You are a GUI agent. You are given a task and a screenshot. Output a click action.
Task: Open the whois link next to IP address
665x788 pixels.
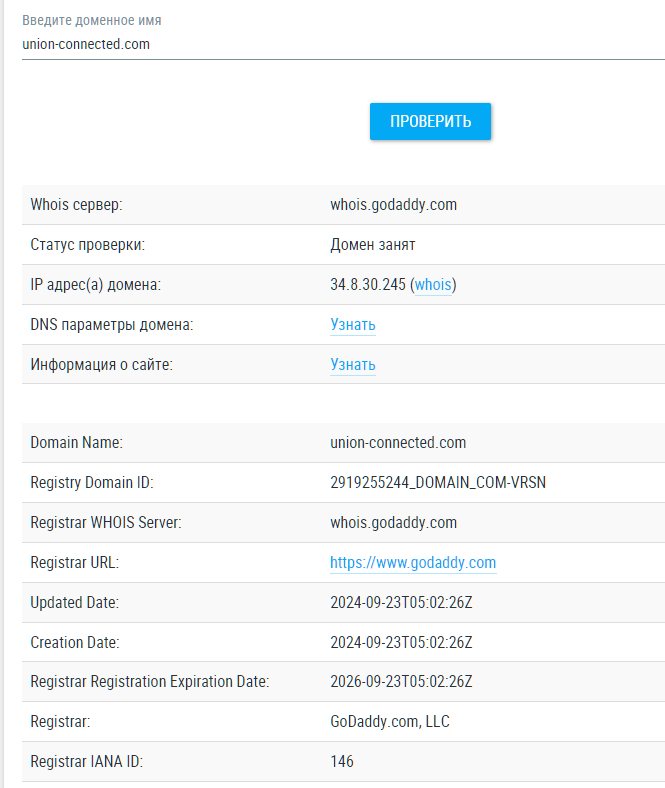433,284
